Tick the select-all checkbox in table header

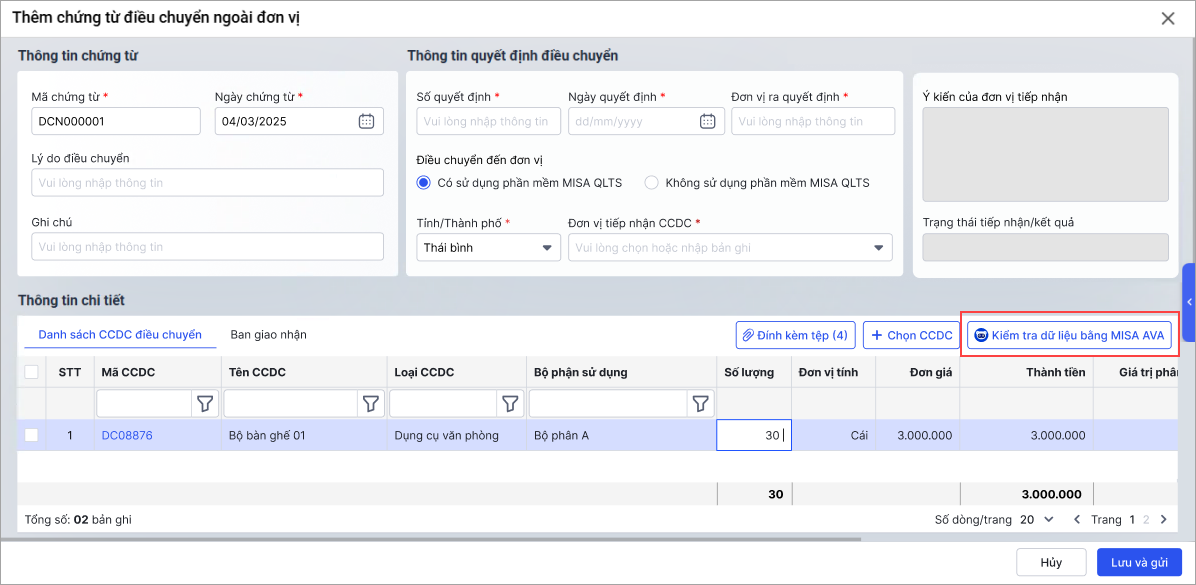(x=32, y=372)
